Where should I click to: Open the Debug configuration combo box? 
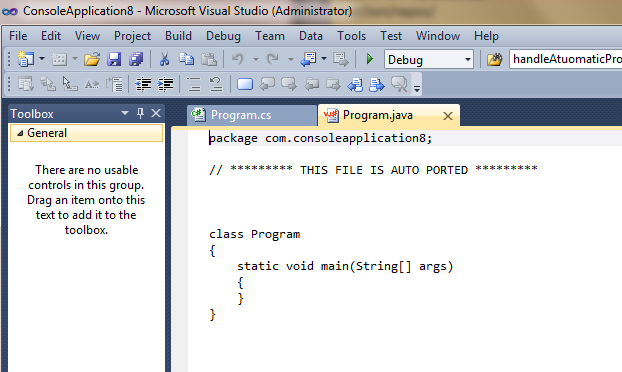(429, 59)
